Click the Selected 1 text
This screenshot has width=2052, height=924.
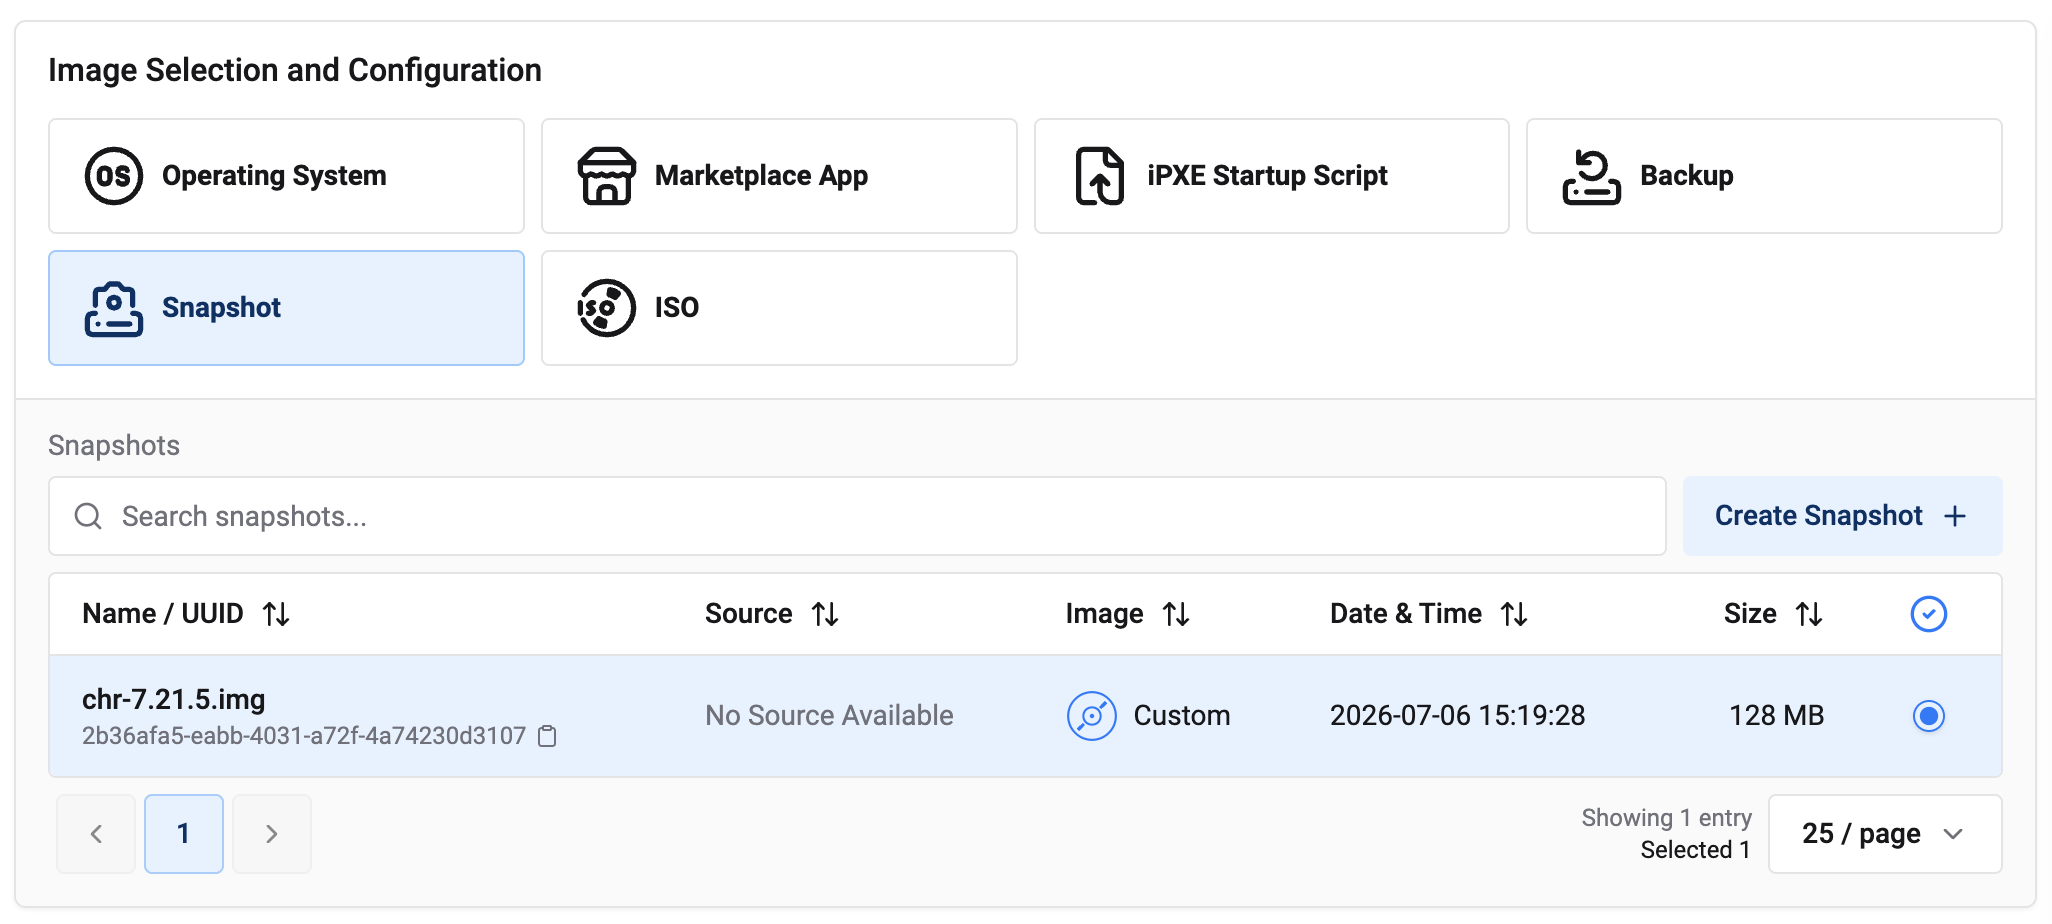[1696, 850]
